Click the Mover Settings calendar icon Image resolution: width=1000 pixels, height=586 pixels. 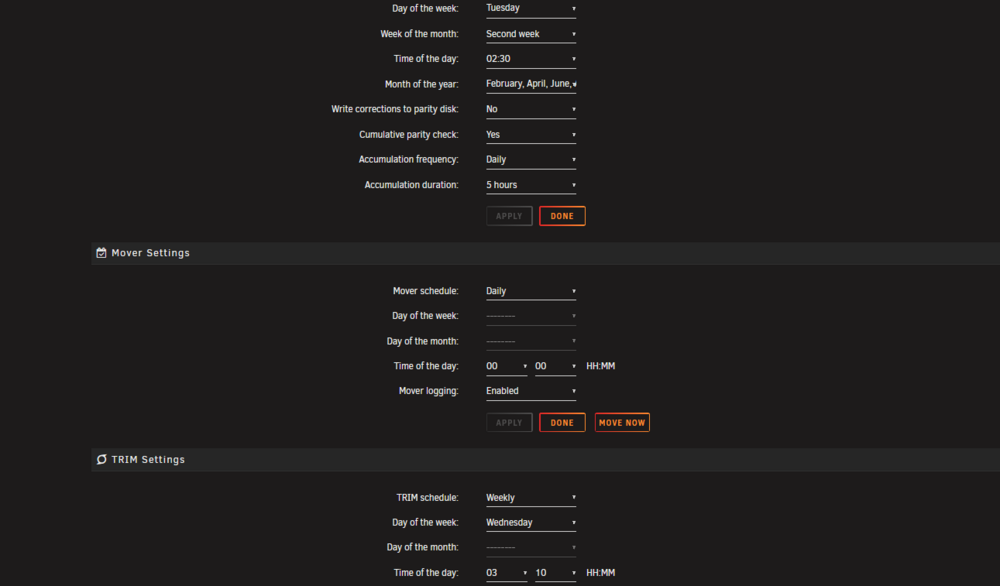[101, 253]
